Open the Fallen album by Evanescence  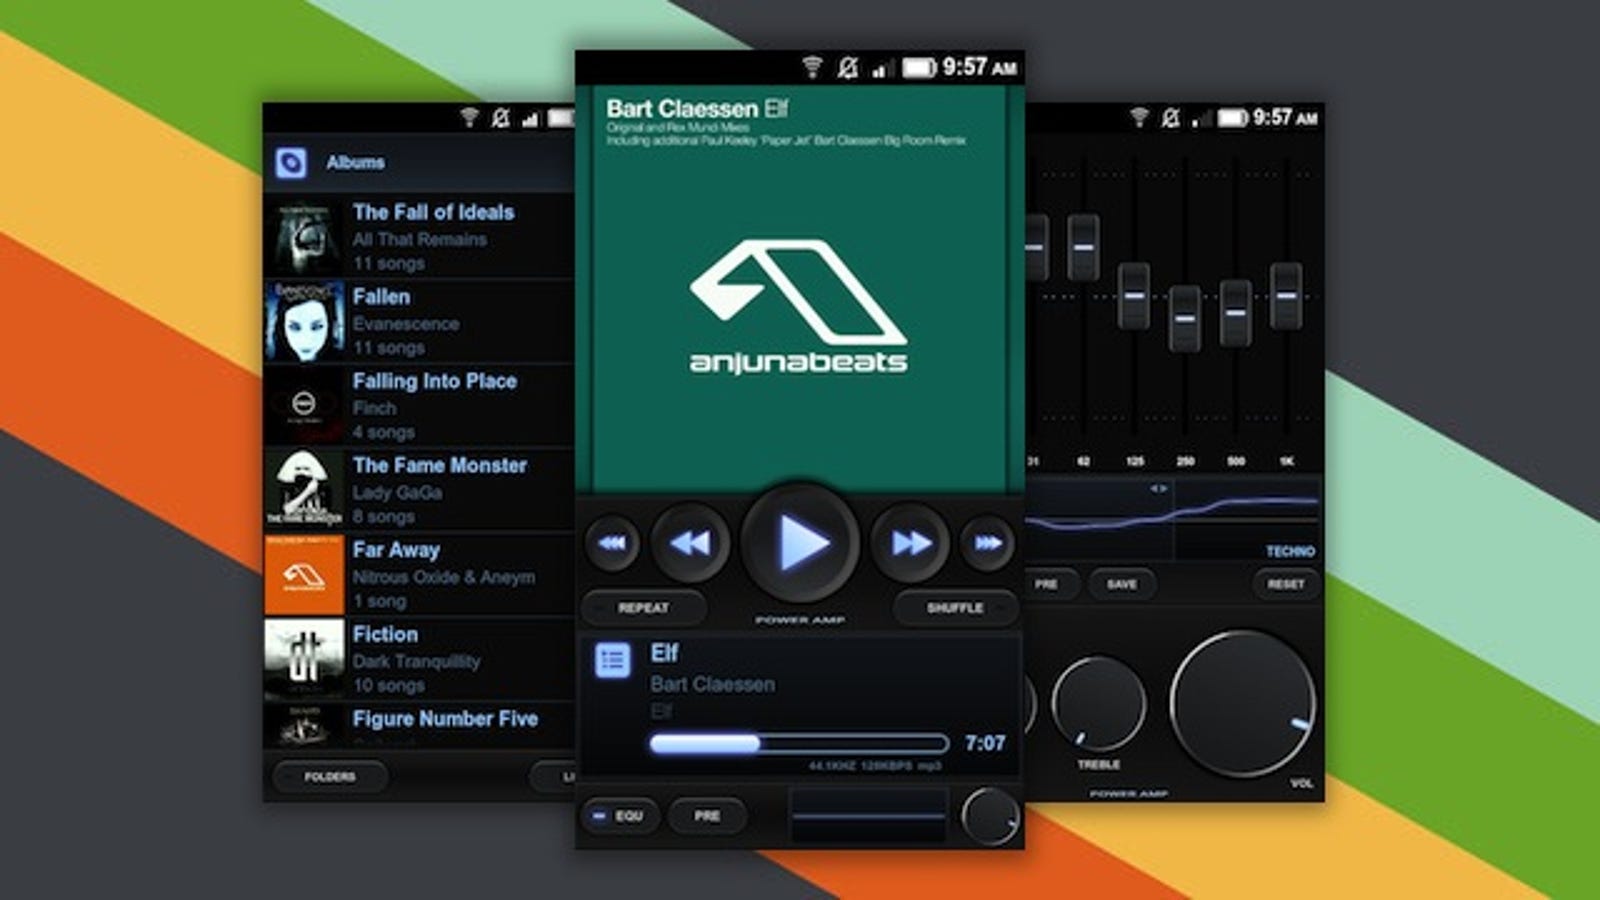click(419, 321)
